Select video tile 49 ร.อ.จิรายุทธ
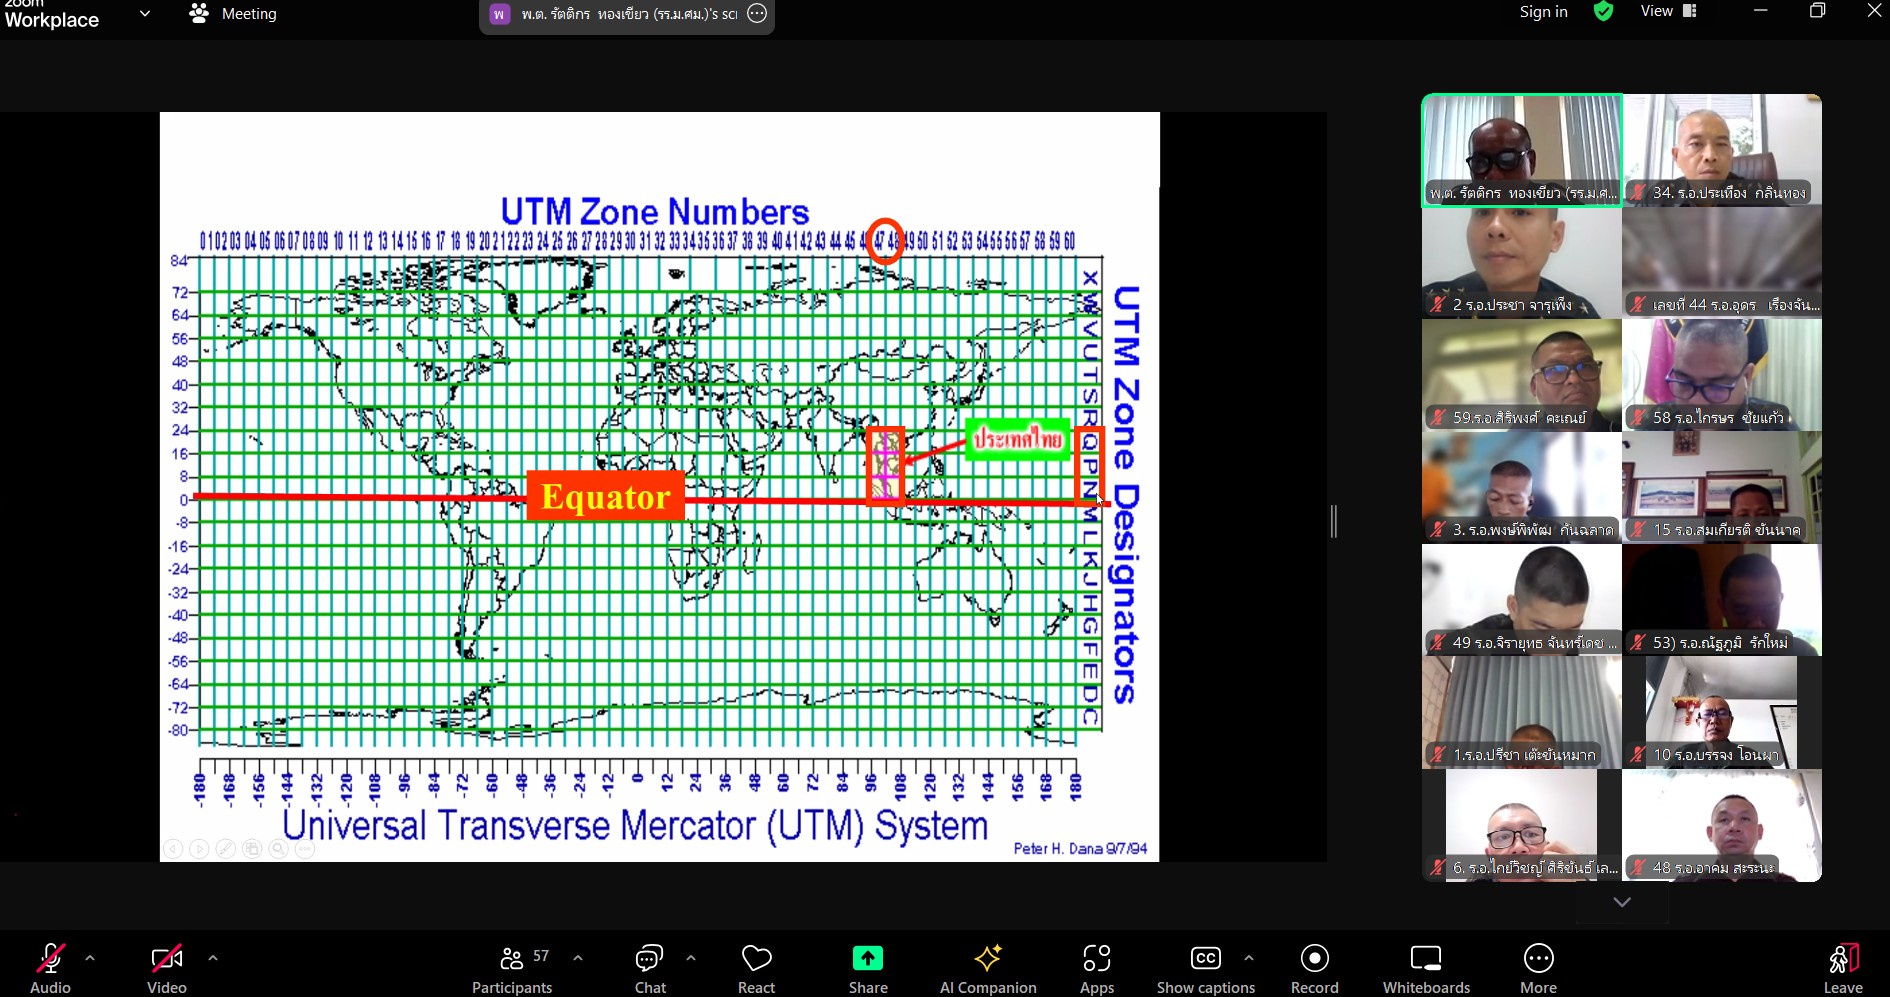This screenshot has width=1890, height=997. tap(1522, 600)
